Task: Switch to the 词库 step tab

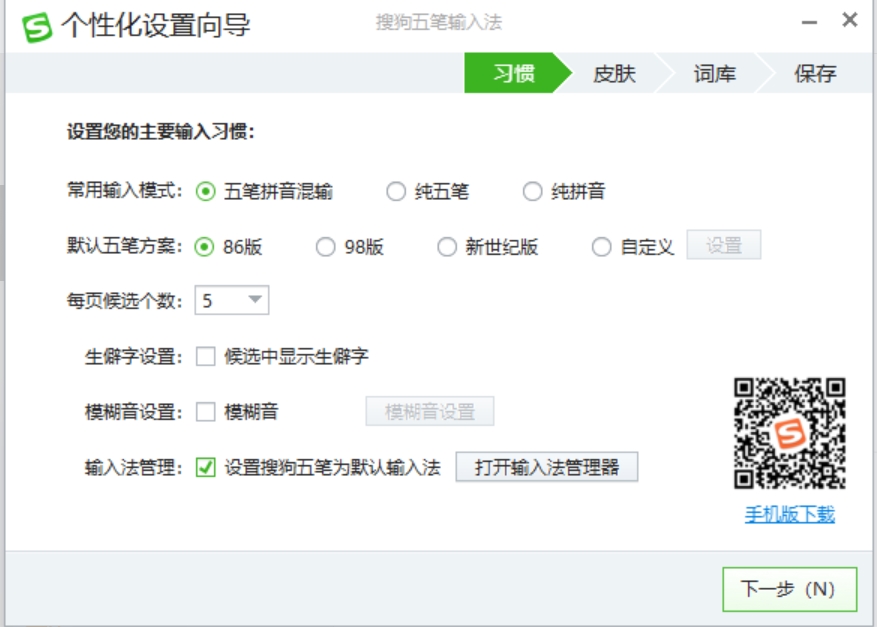Action: click(714, 73)
